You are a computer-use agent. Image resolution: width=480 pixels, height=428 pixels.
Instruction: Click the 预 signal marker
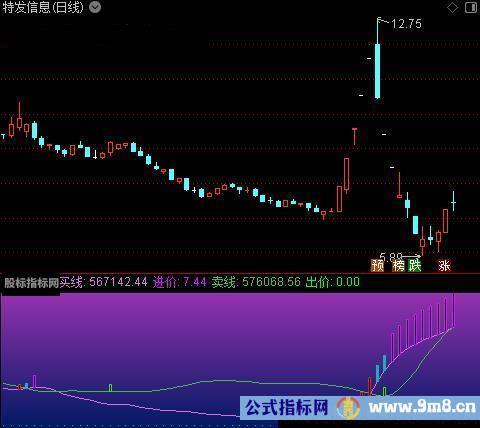[377, 265]
